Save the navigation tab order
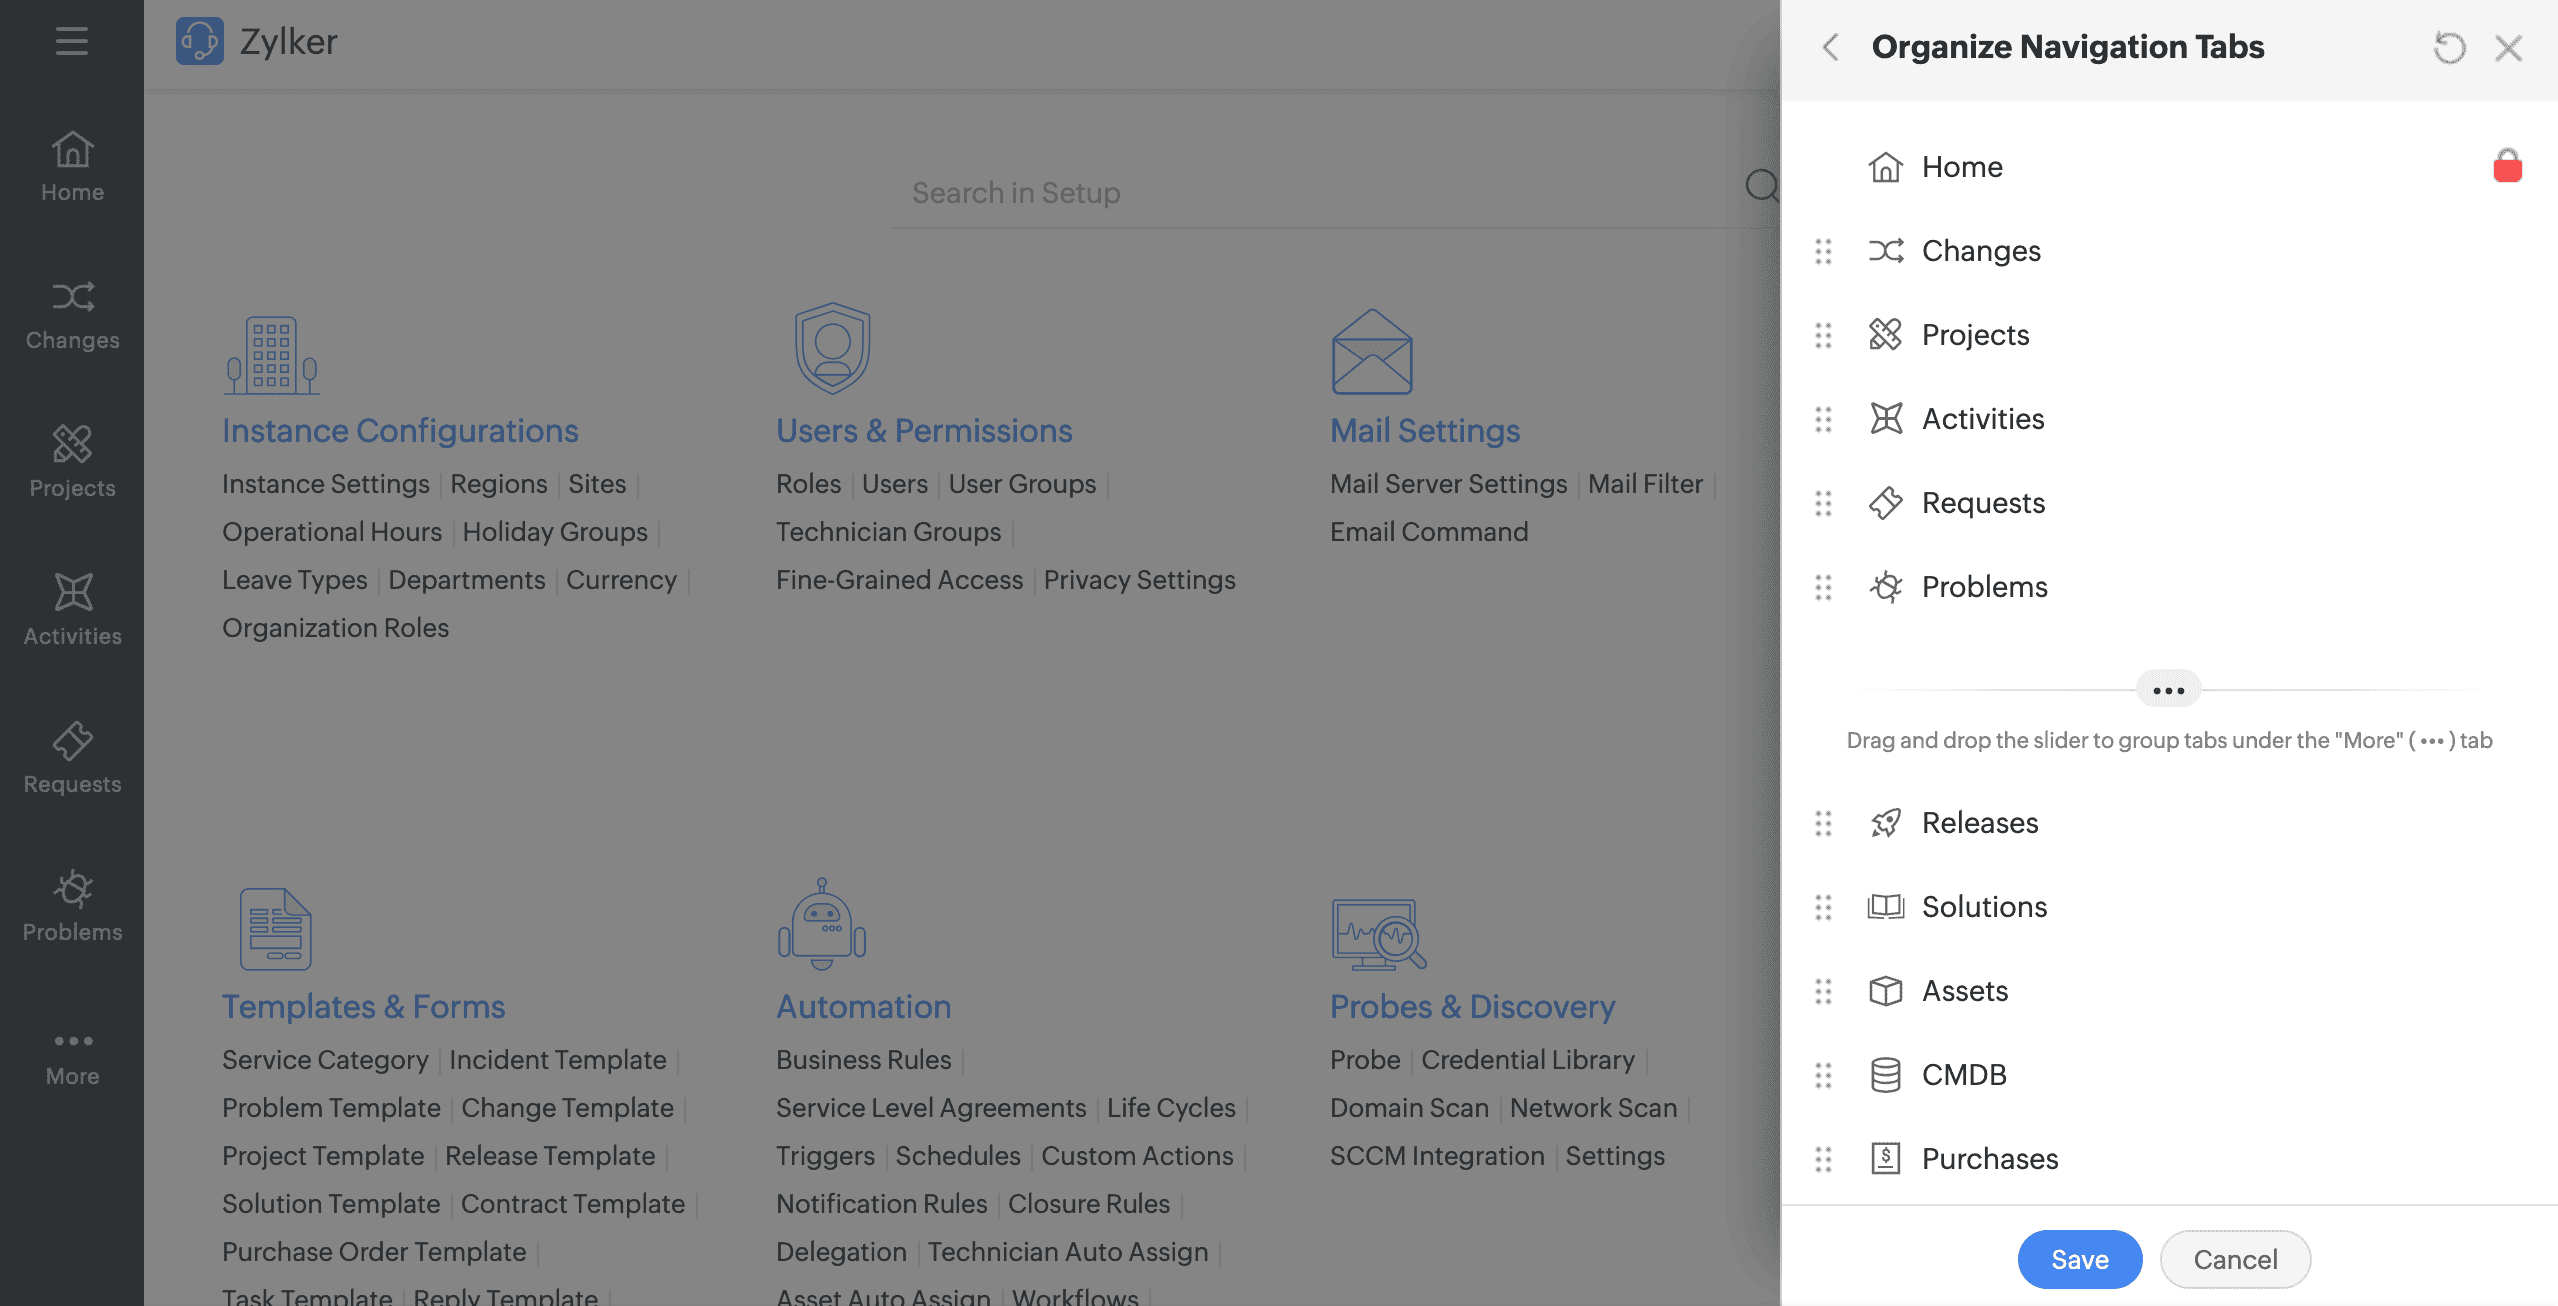This screenshot has height=1306, width=2558. point(2079,1259)
